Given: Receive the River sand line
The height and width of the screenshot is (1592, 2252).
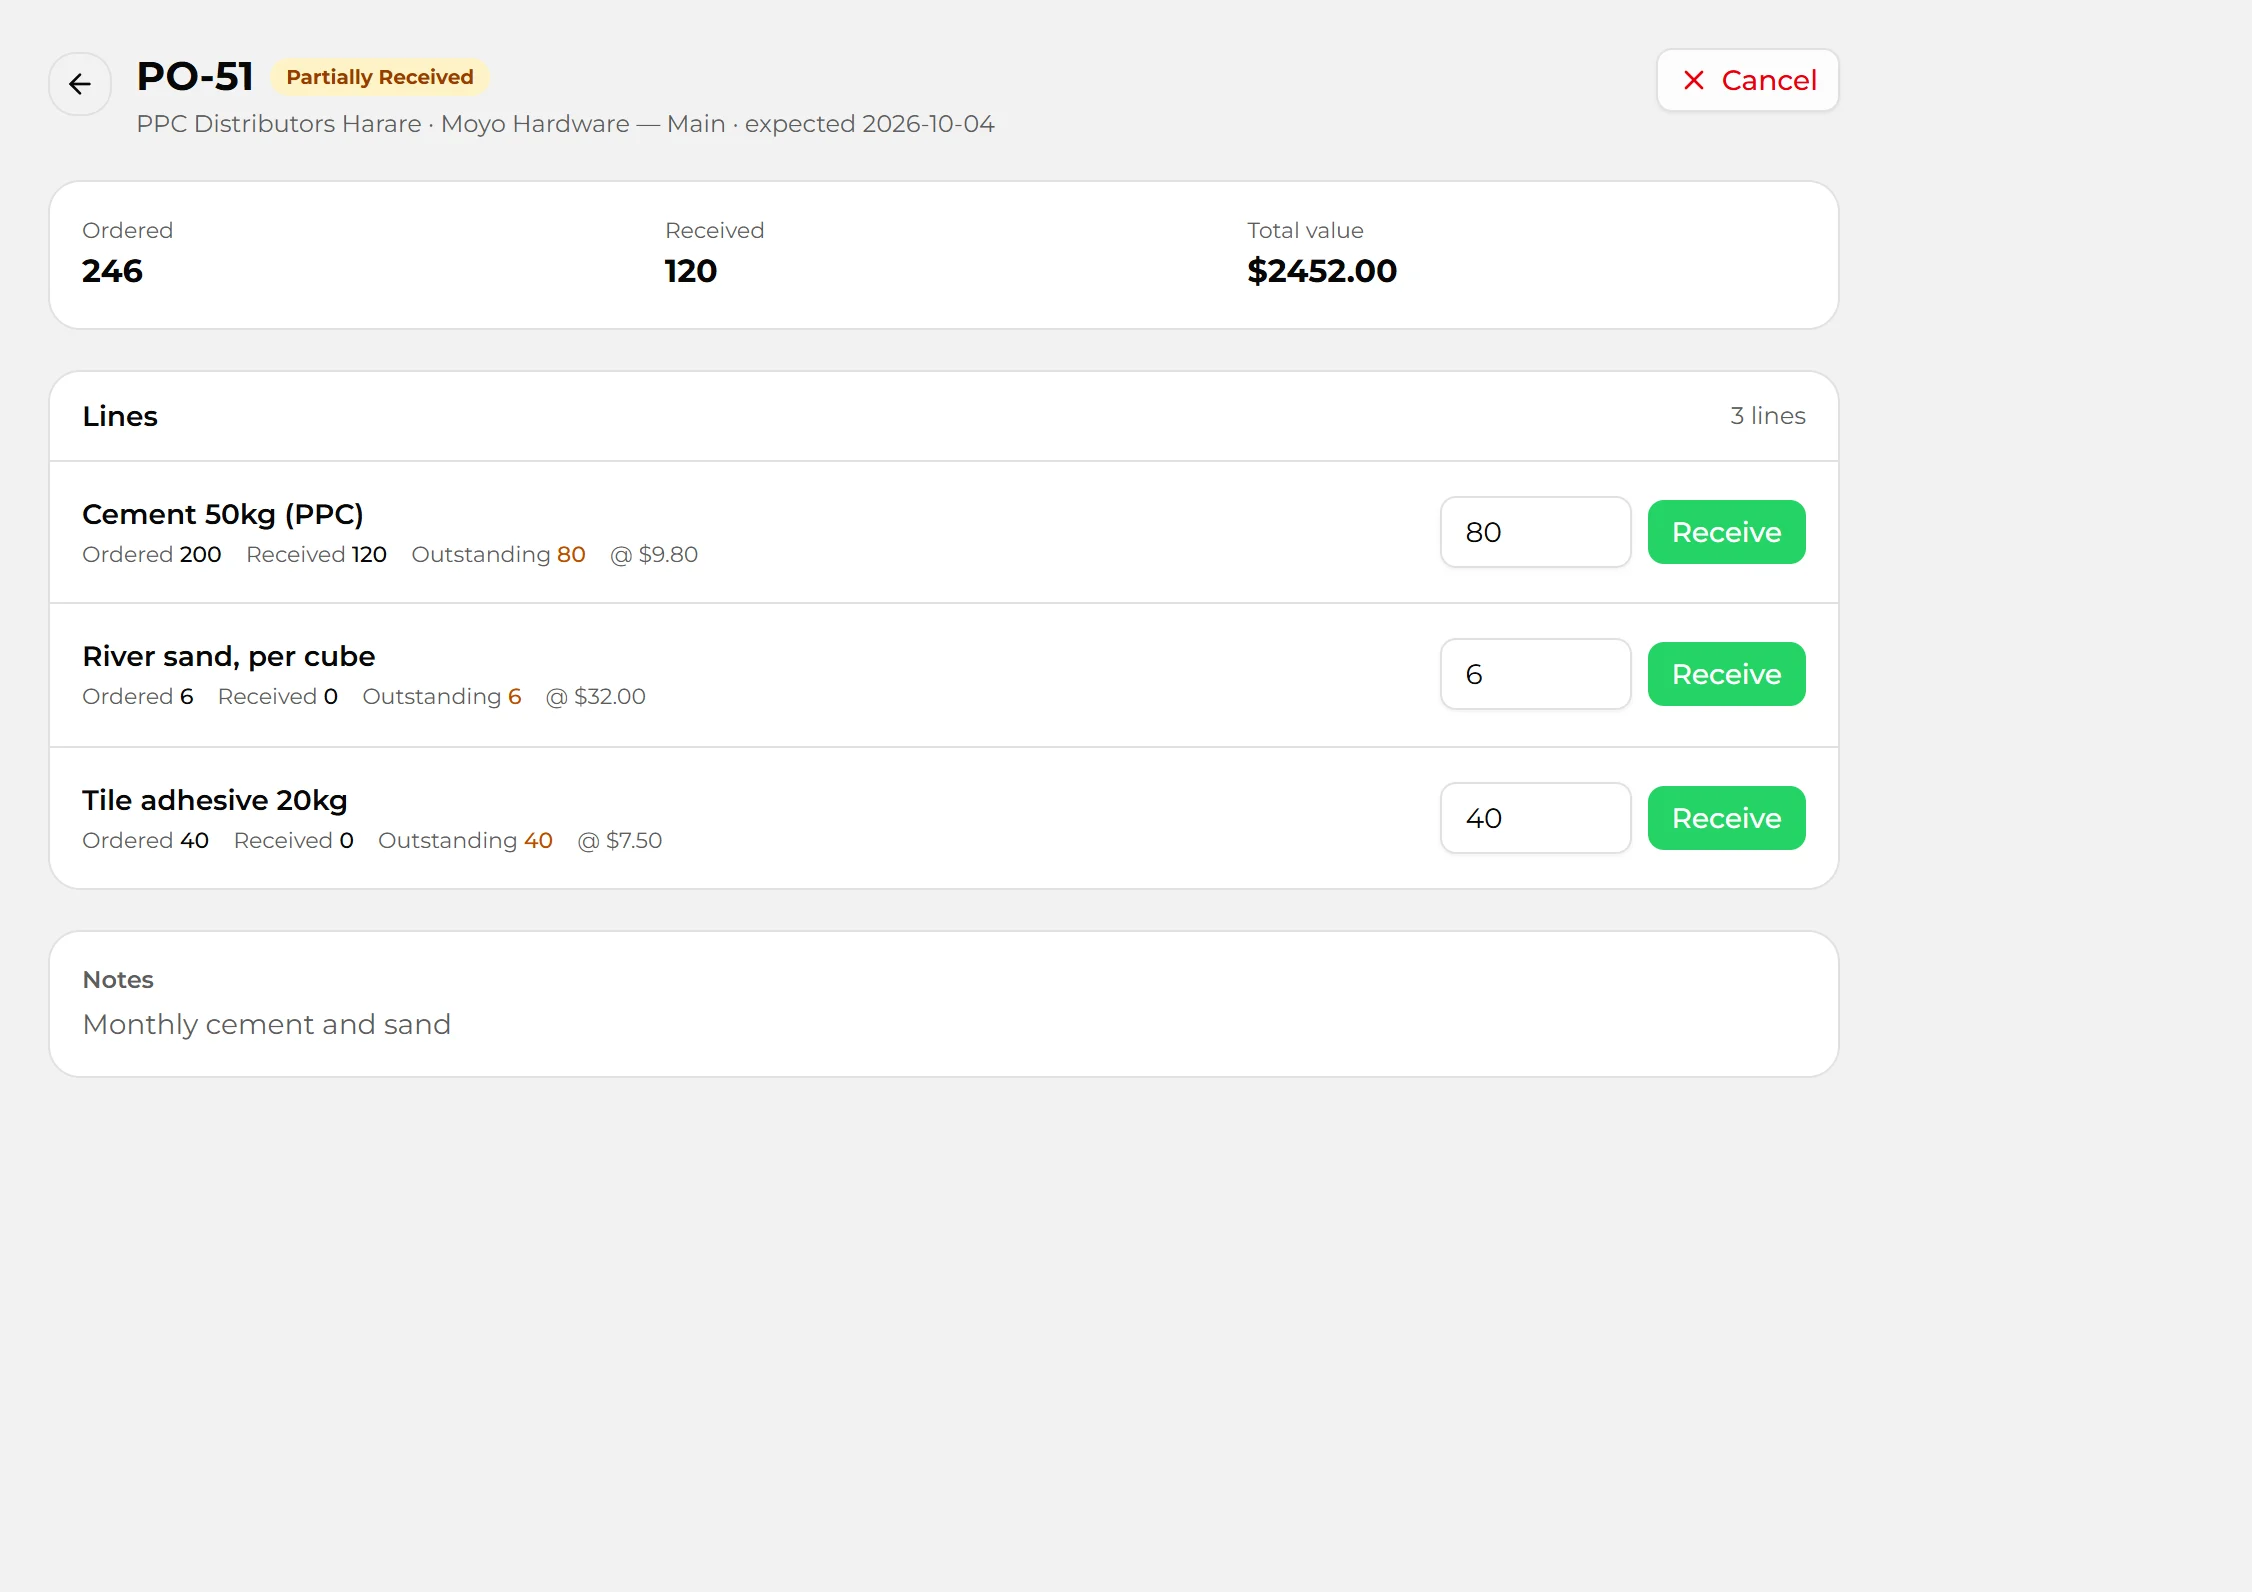Looking at the screenshot, I should (x=1726, y=674).
